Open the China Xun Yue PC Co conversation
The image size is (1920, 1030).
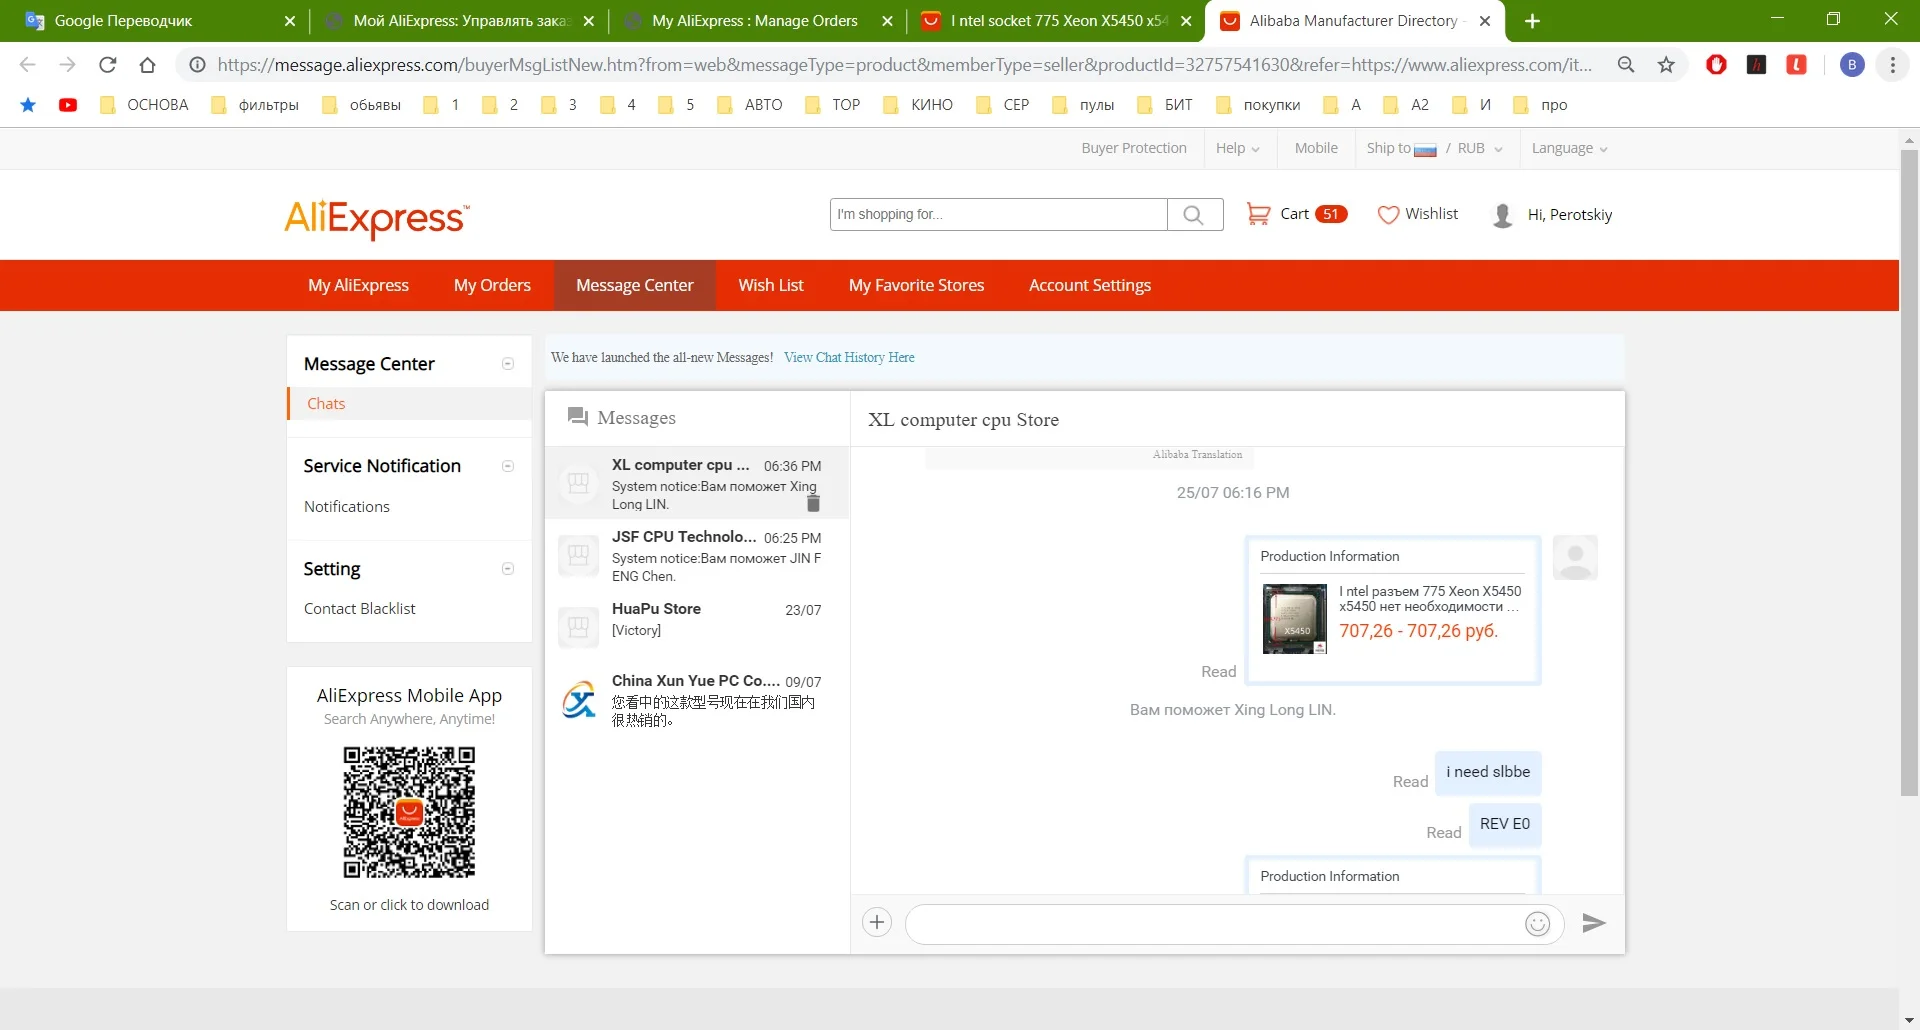697,699
